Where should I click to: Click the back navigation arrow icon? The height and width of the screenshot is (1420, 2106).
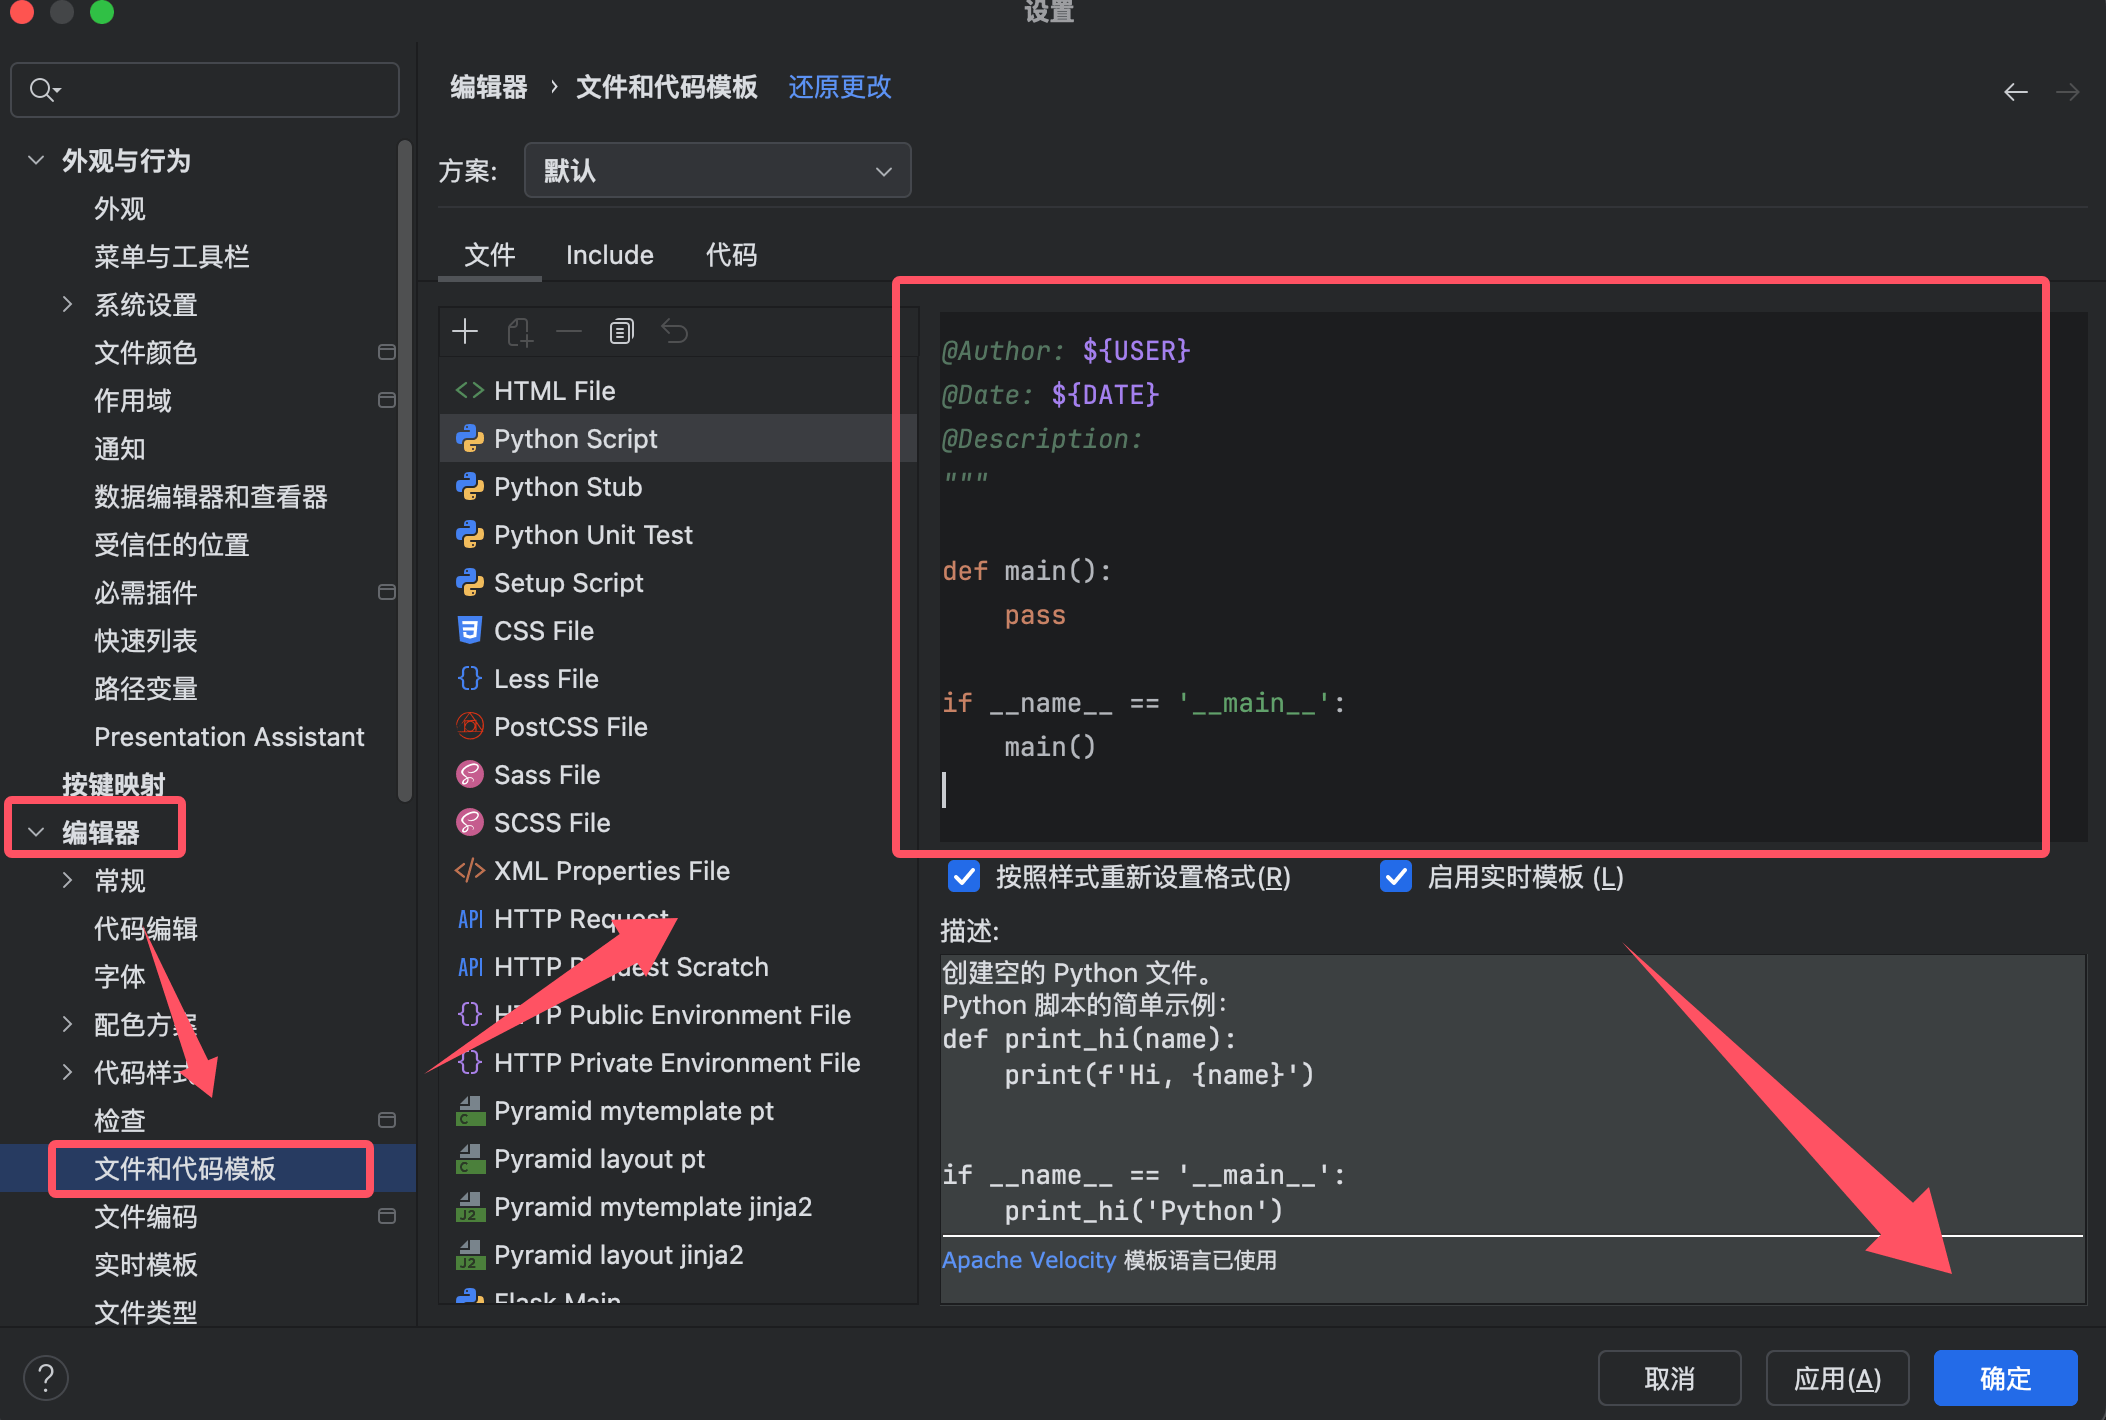(x=2015, y=92)
